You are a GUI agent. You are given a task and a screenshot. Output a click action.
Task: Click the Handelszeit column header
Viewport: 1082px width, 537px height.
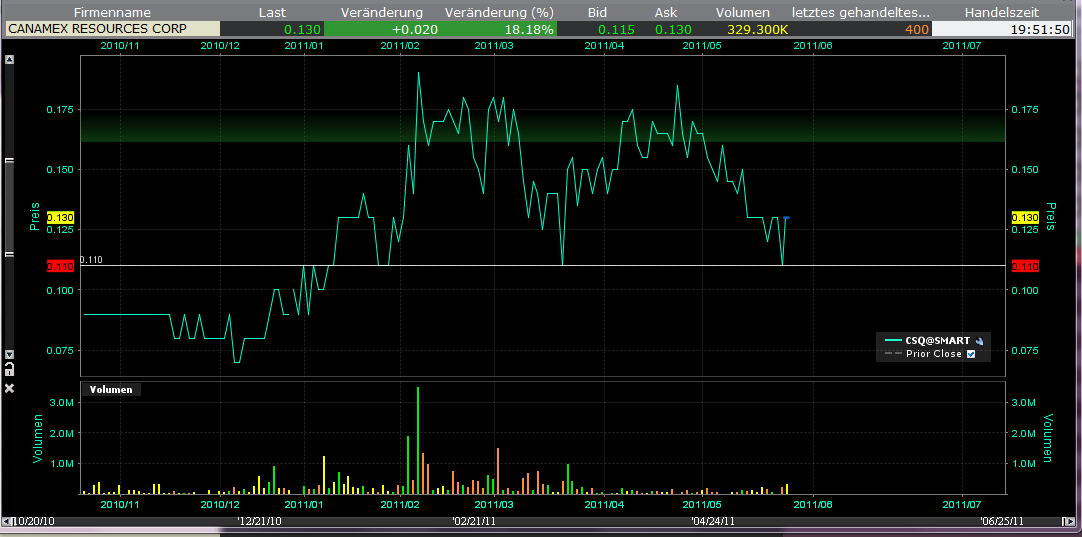coord(1004,12)
